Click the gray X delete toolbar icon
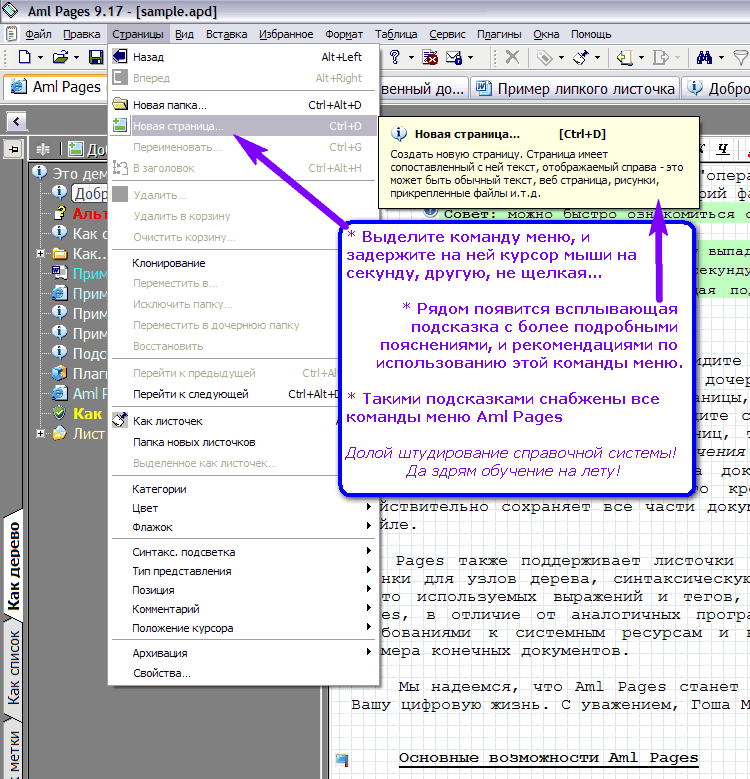 click(x=512, y=57)
